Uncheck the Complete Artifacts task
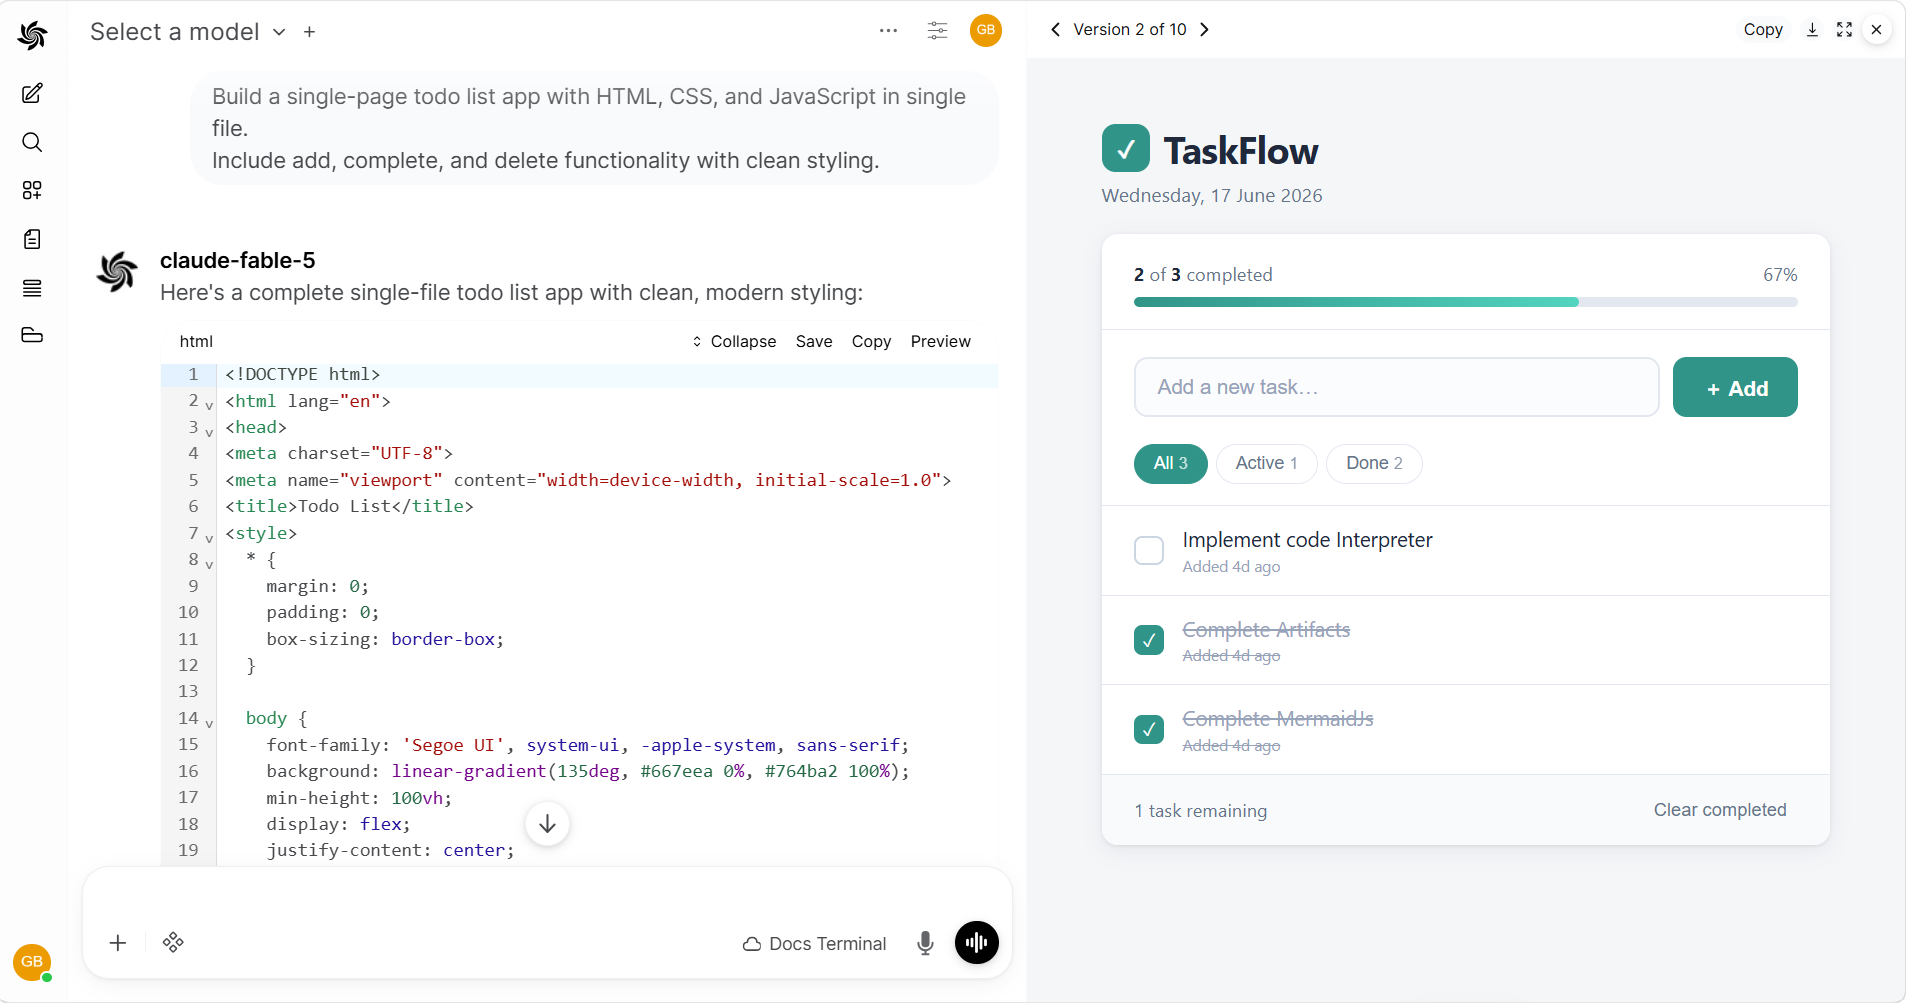This screenshot has width=1906, height=1003. tap(1149, 640)
